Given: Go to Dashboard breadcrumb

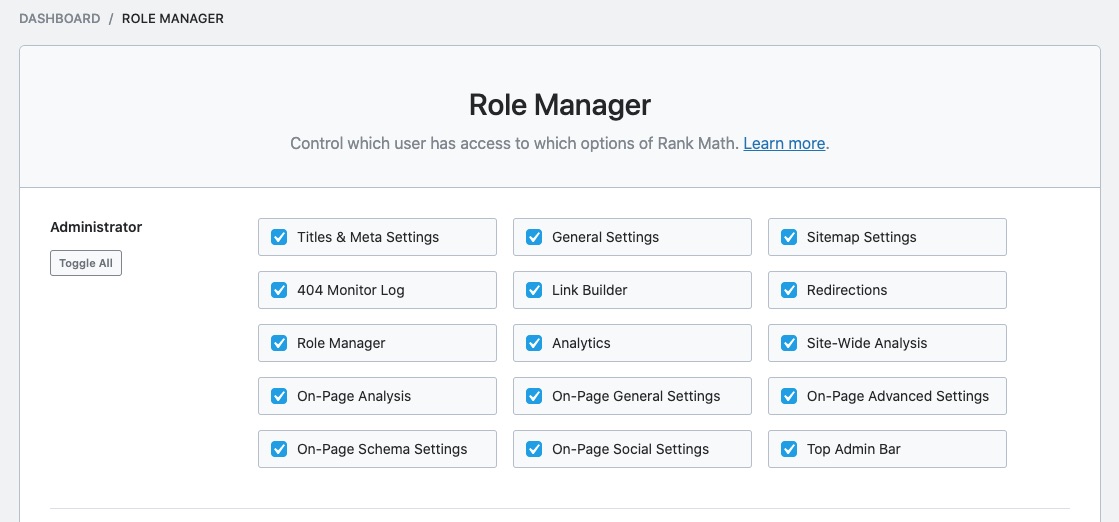Looking at the screenshot, I should click(60, 19).
